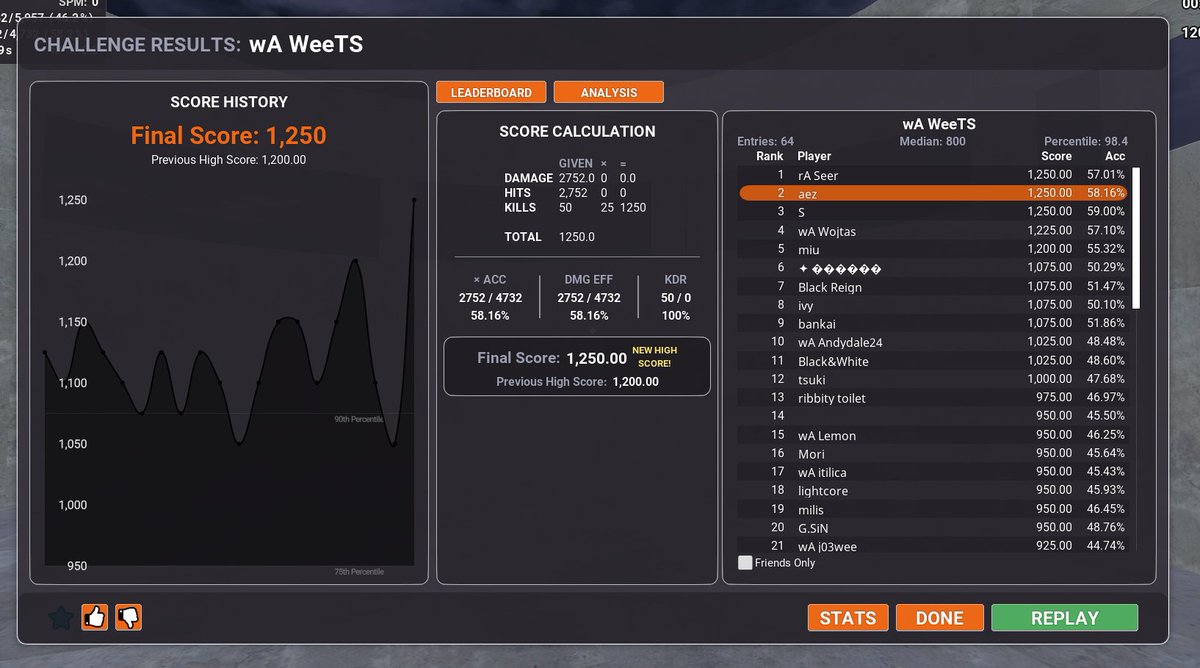Click the thumbs down icon
This screenshot has height=668, width=1200.
pos(129,618)
